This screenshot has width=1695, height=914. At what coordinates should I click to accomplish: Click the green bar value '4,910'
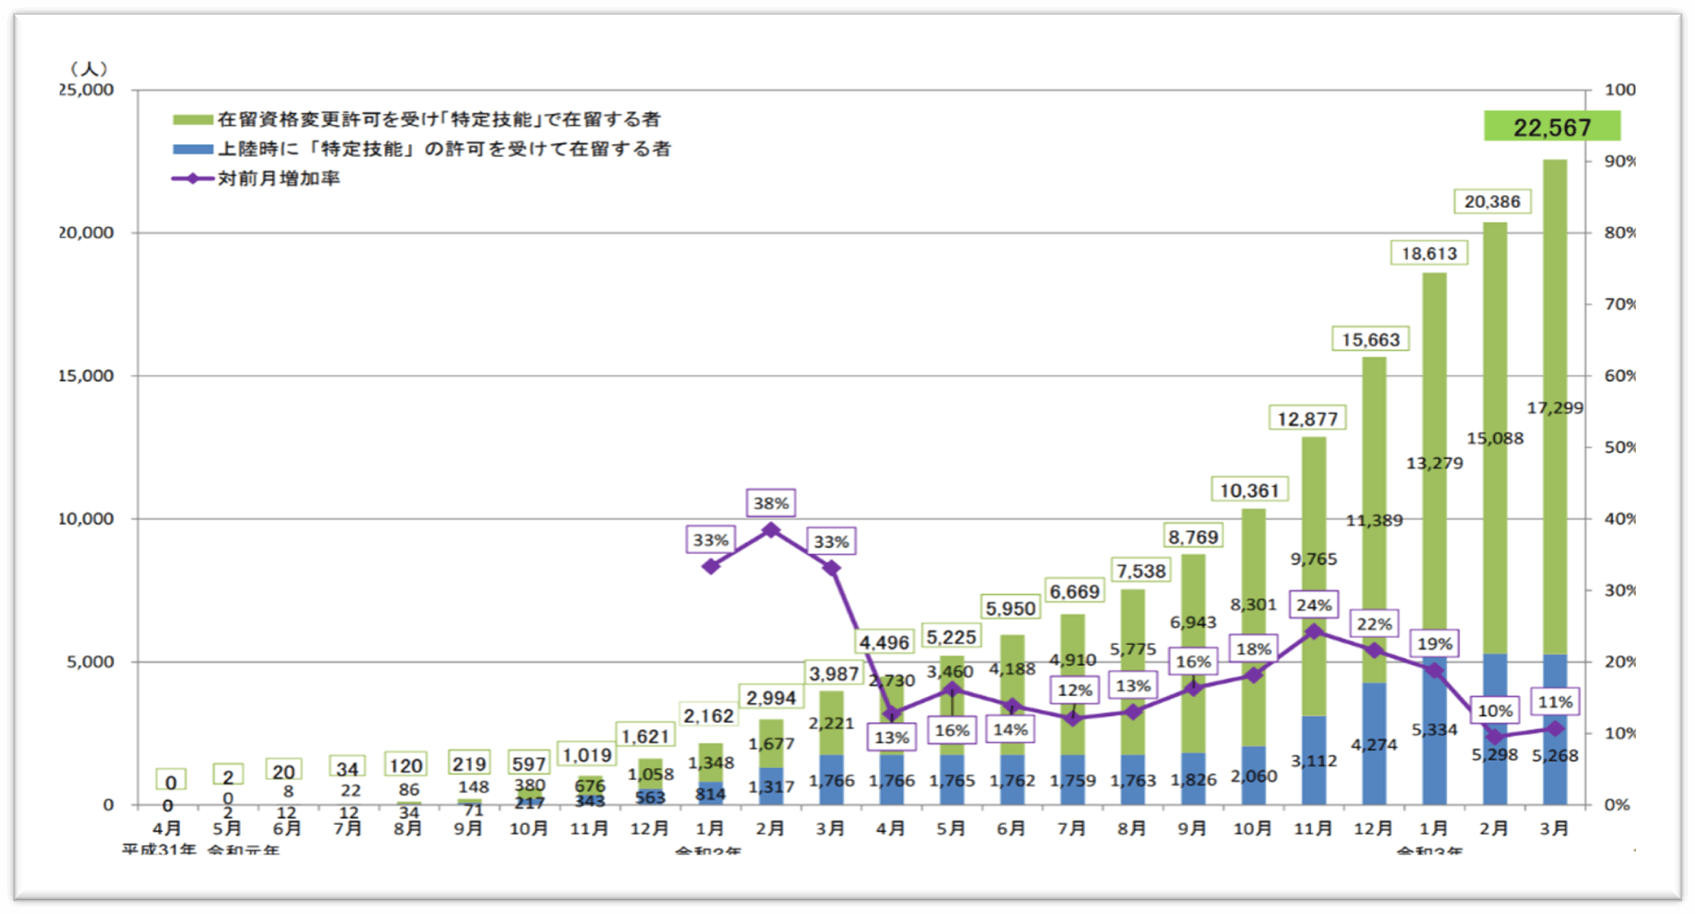[x=1073, y=660]
